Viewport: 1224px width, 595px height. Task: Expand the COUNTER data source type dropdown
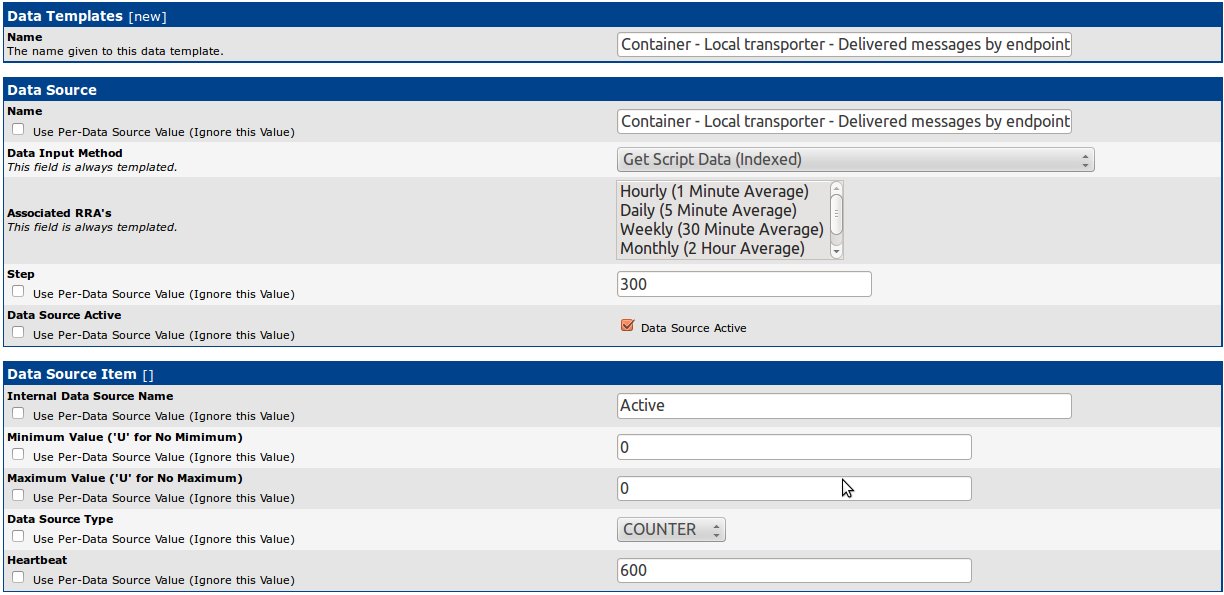tap(671, 530)
